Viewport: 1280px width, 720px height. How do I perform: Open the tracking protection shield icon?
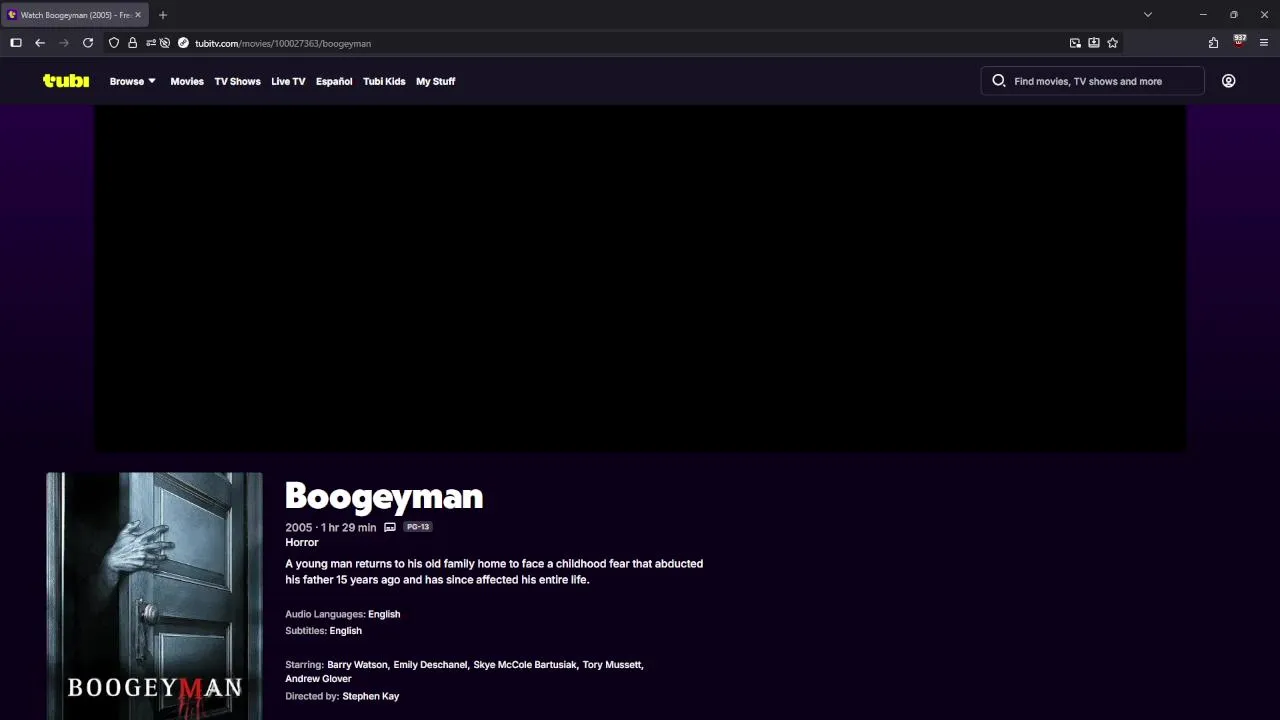pyautogui.click(x=114, y=43)
